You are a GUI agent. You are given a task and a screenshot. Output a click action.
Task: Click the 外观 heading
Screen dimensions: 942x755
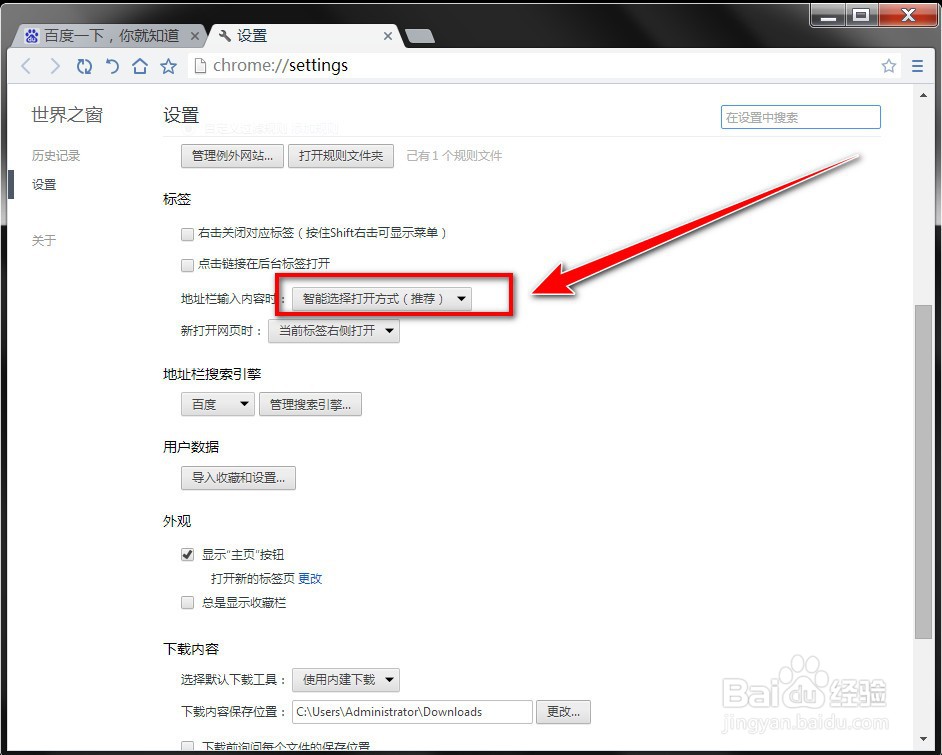click(x=177, y=521)
